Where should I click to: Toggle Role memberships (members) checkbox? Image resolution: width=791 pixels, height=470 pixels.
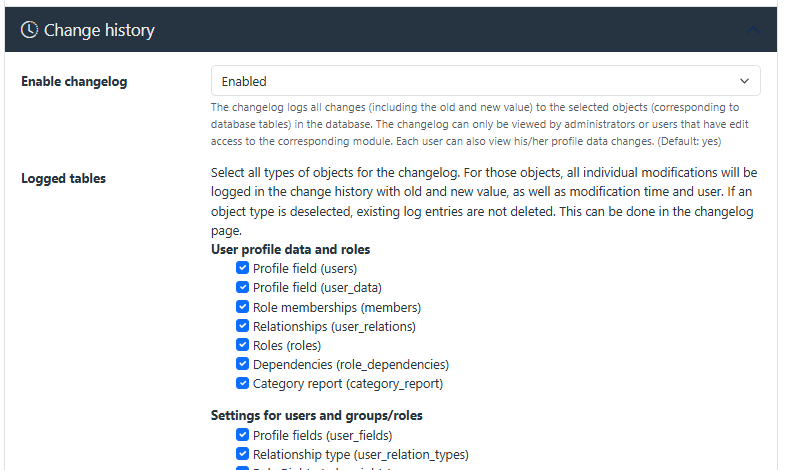[x=242, y=306]
